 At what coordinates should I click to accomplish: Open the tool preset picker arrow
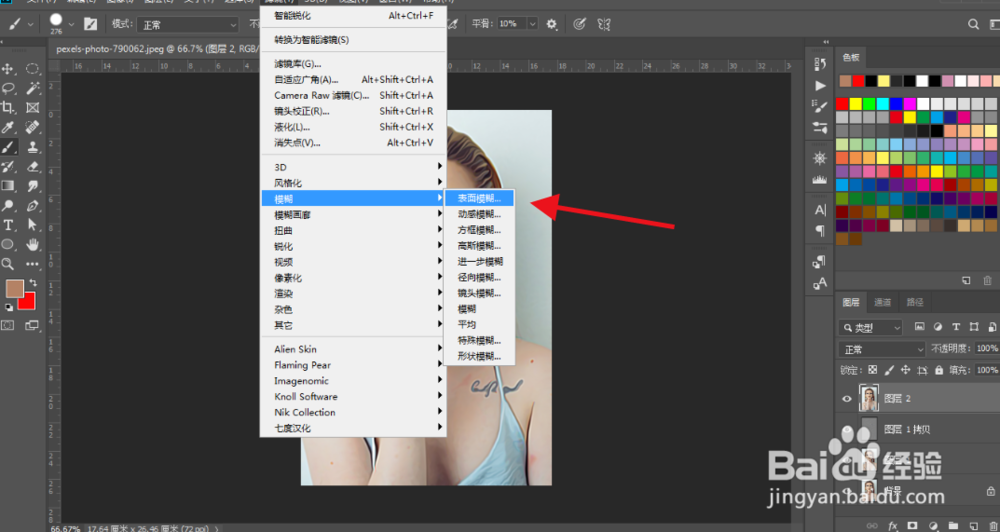pyautogui.click(x=31, y=24)
